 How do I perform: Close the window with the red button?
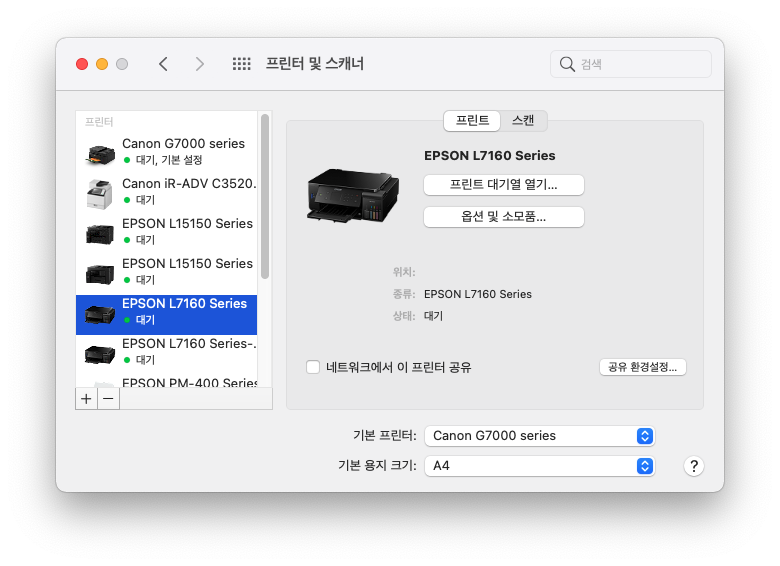(82, 64)
